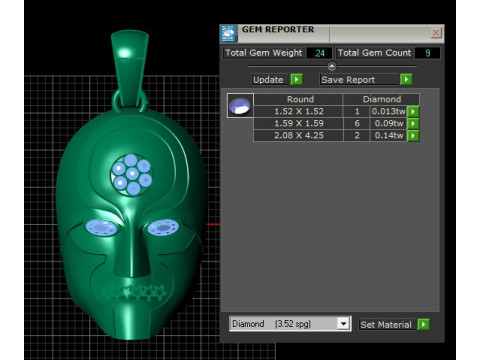Viewport: 480px width, 360px height.
Task: Click green arrow for 0.14tw row
Action: pos(413,136)
